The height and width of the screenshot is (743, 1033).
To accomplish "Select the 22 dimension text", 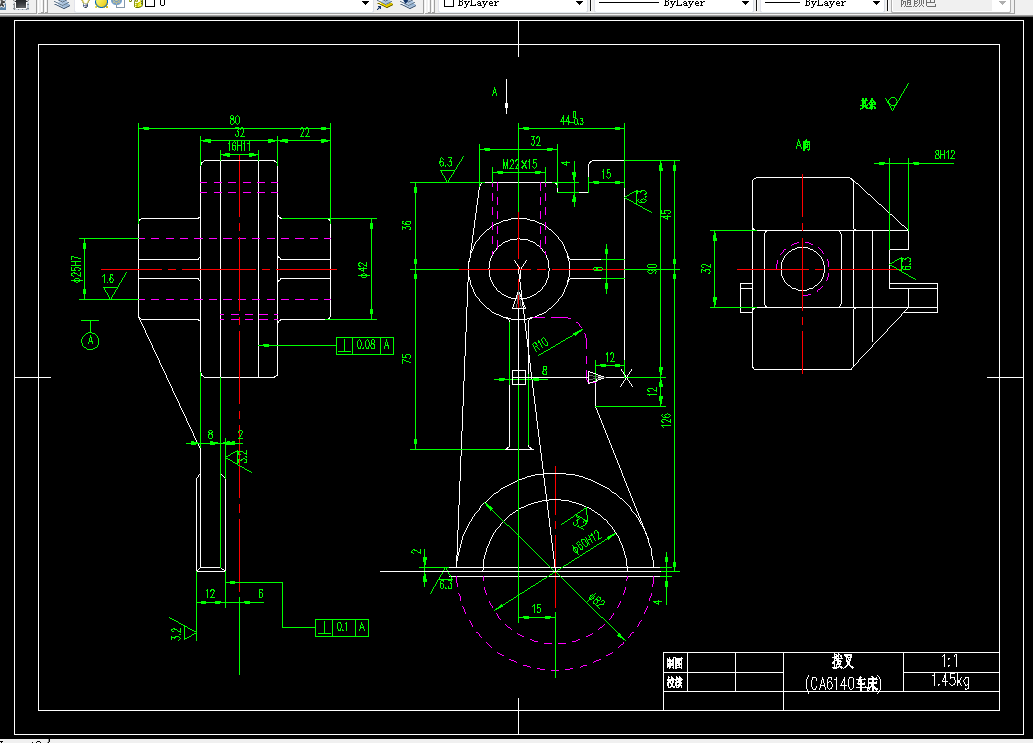I will pyautogui.click(x=304, y=132).
